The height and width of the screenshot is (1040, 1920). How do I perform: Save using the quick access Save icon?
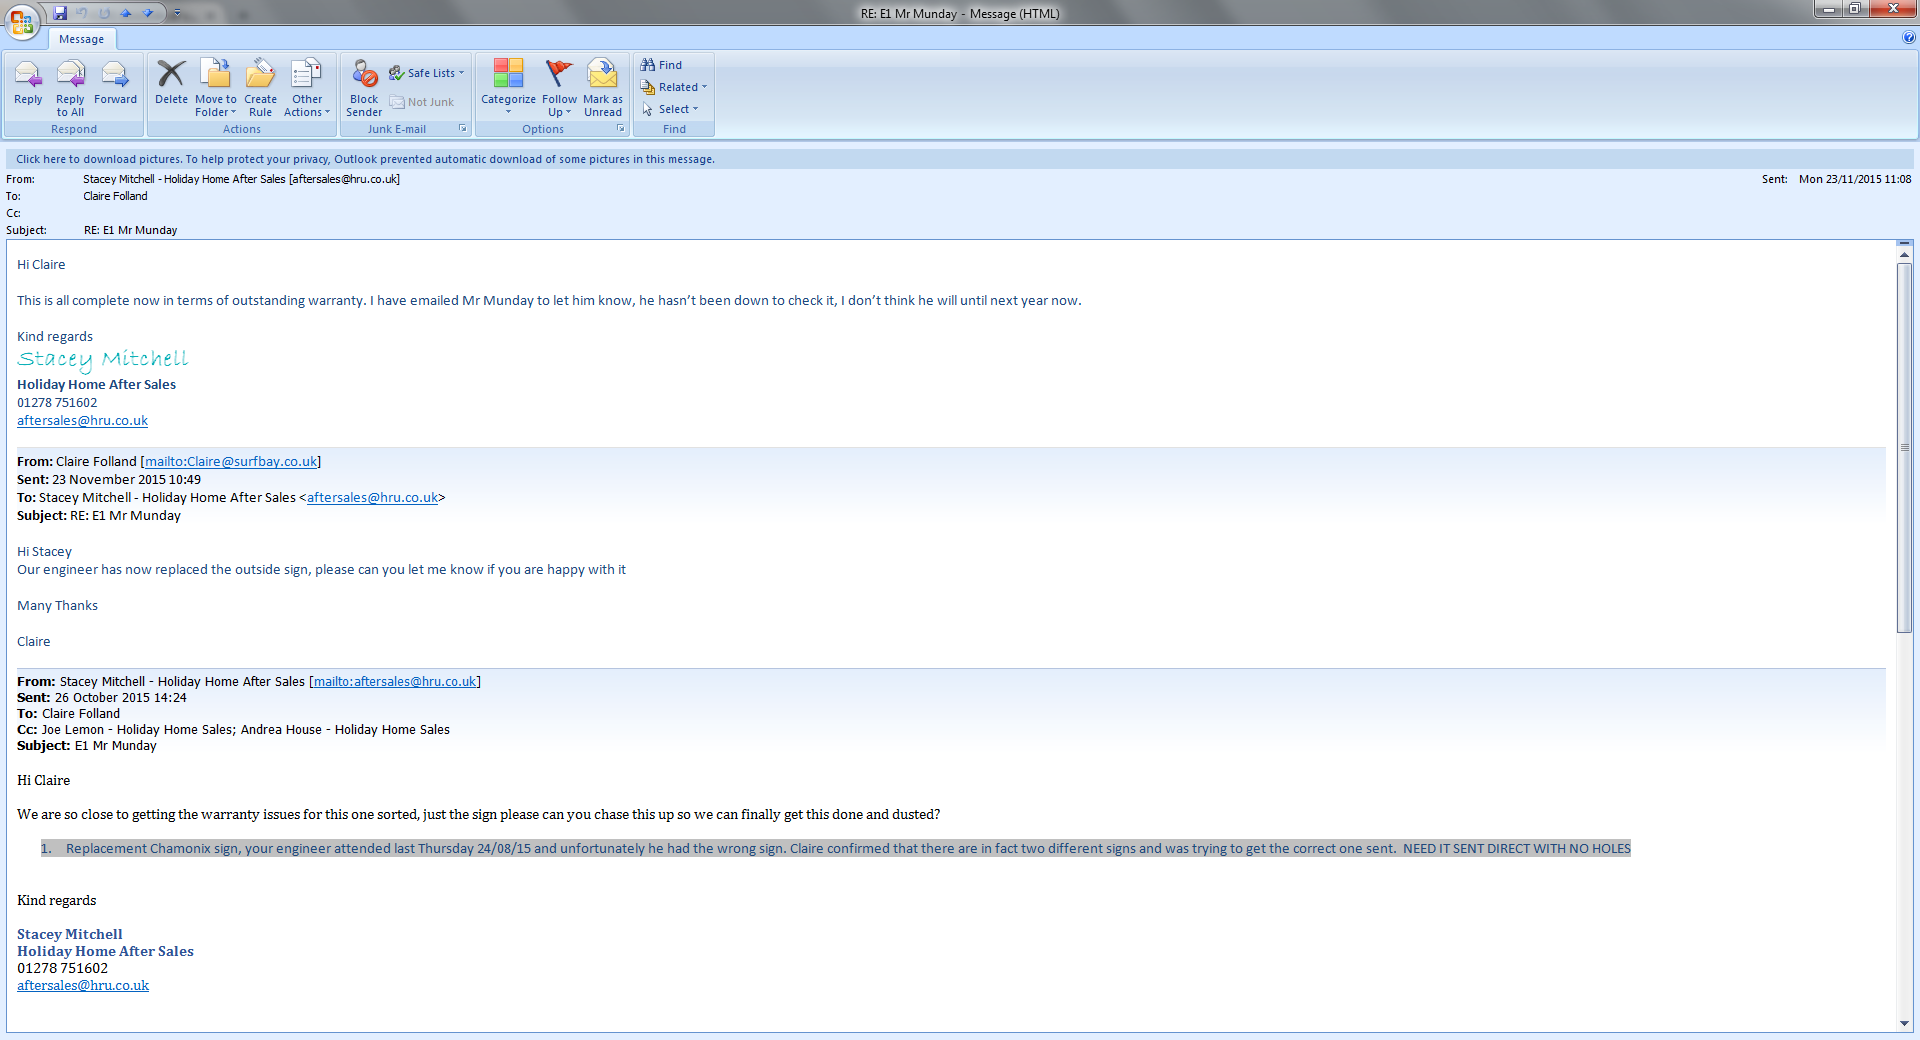tap(60, 13)
